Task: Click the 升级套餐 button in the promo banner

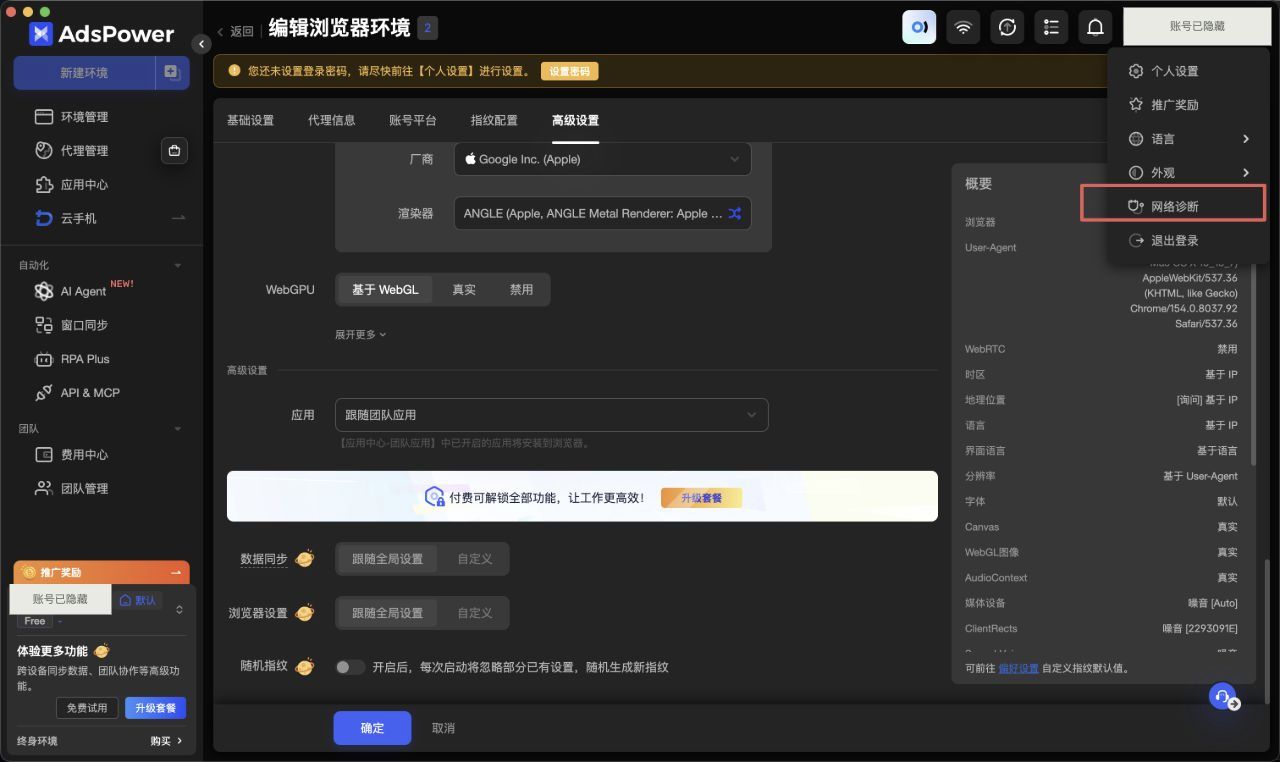Action: (x=701, y=497)
